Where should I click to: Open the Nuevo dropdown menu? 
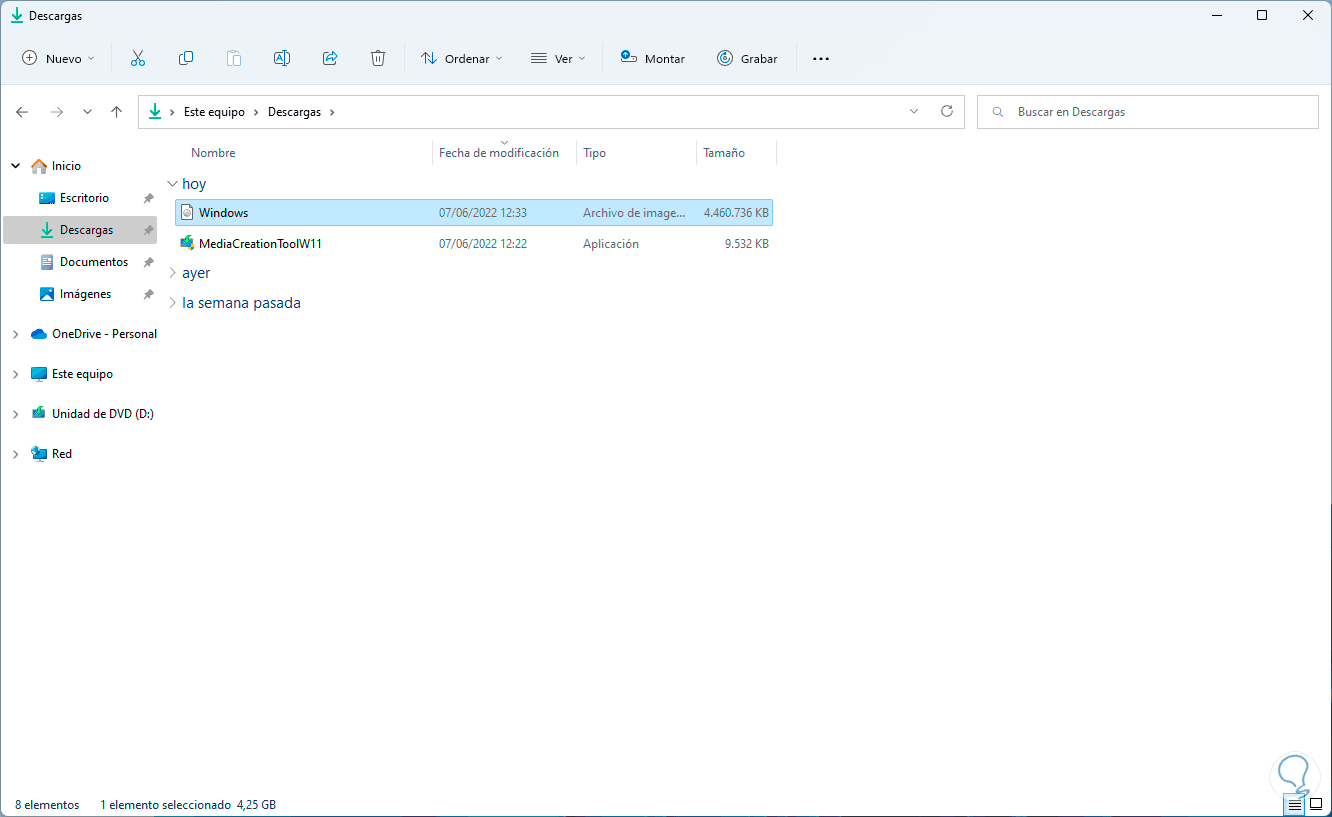58,58
